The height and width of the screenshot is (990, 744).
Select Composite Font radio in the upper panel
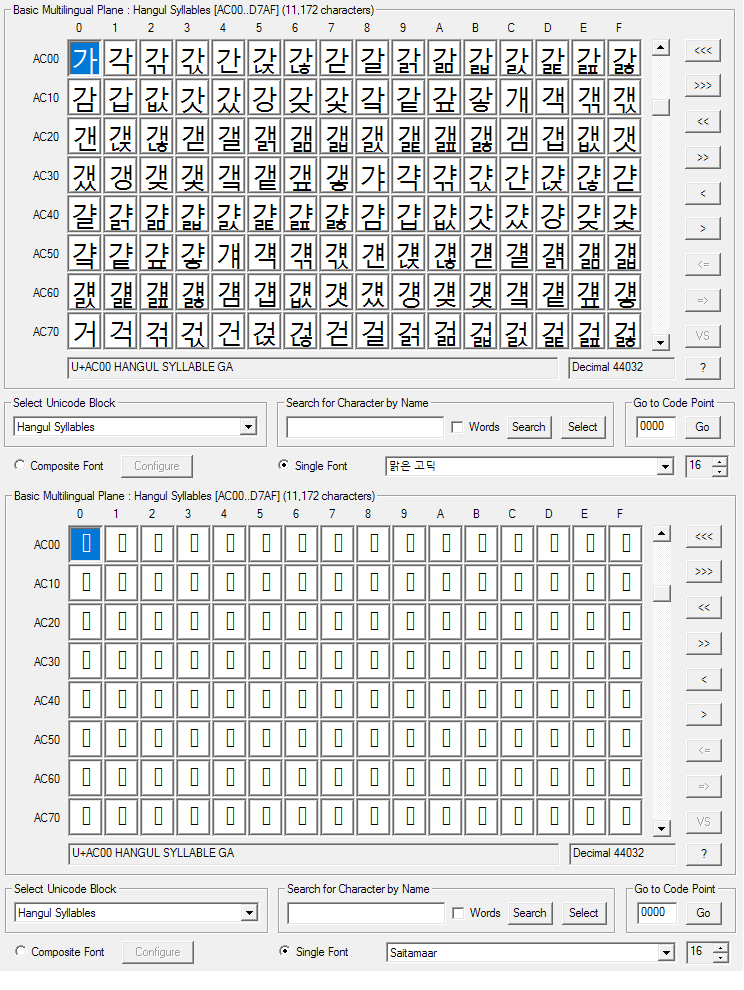20,466
